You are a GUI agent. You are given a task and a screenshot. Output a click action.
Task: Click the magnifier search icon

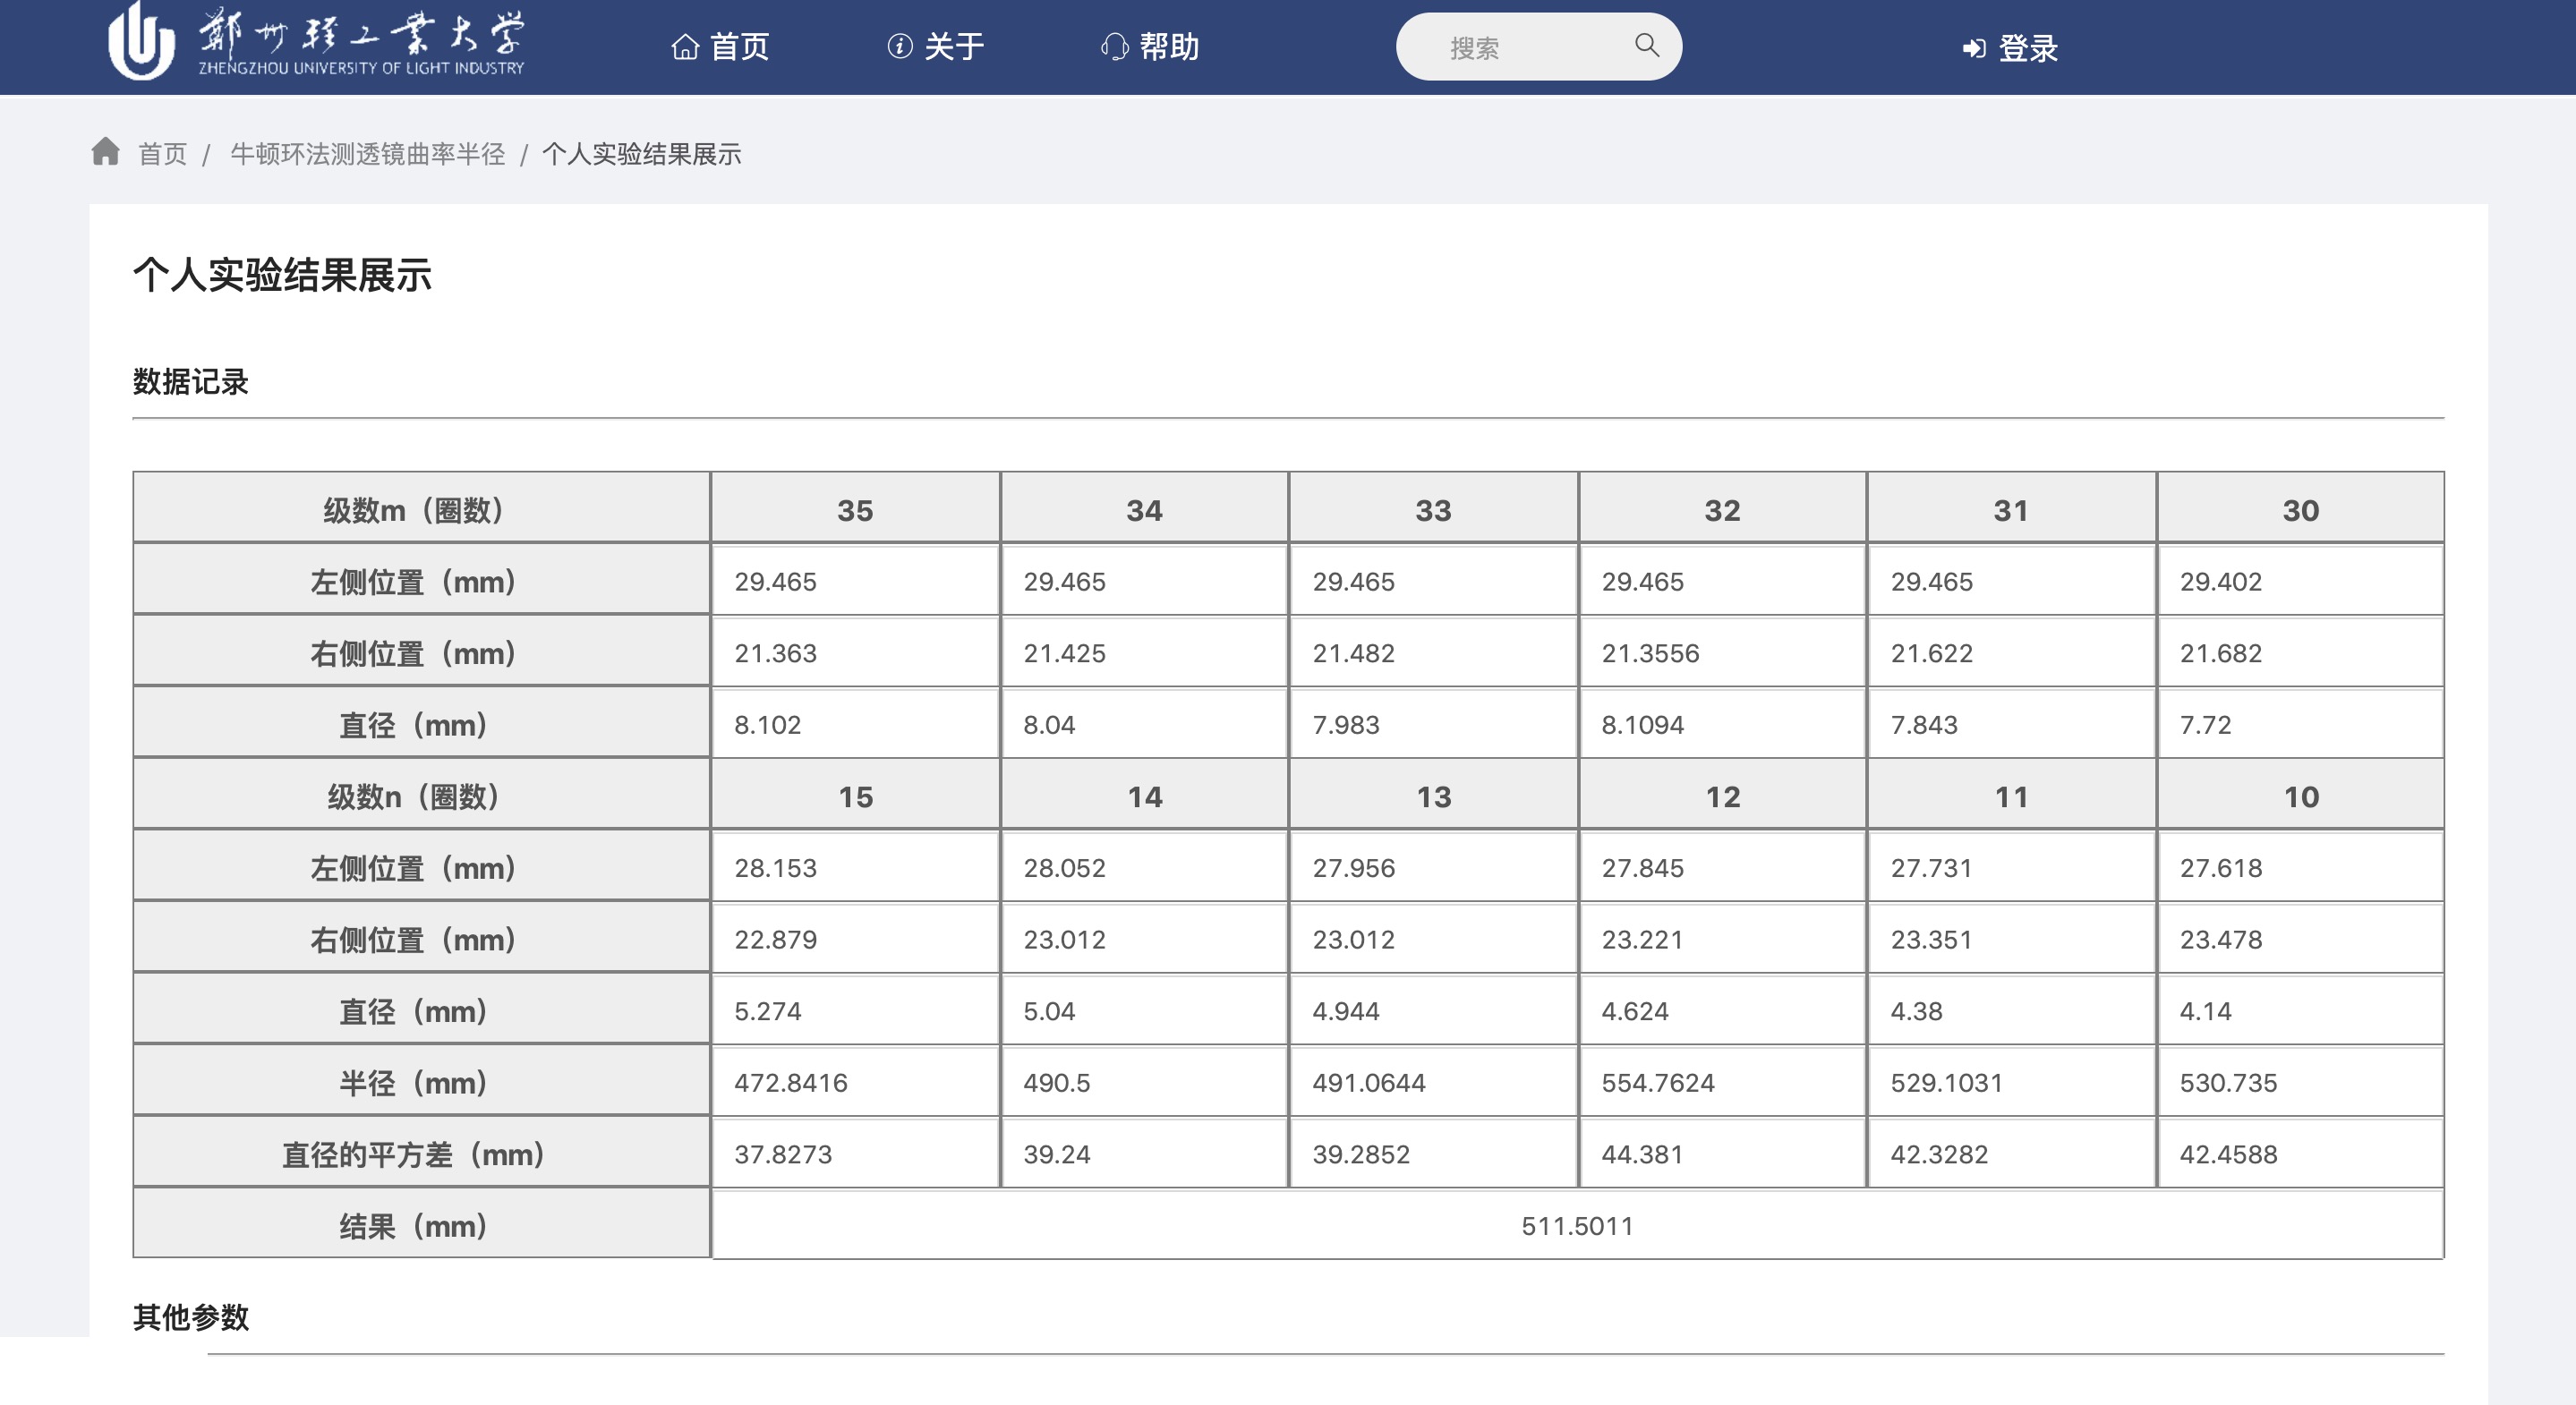(1647, 45)
